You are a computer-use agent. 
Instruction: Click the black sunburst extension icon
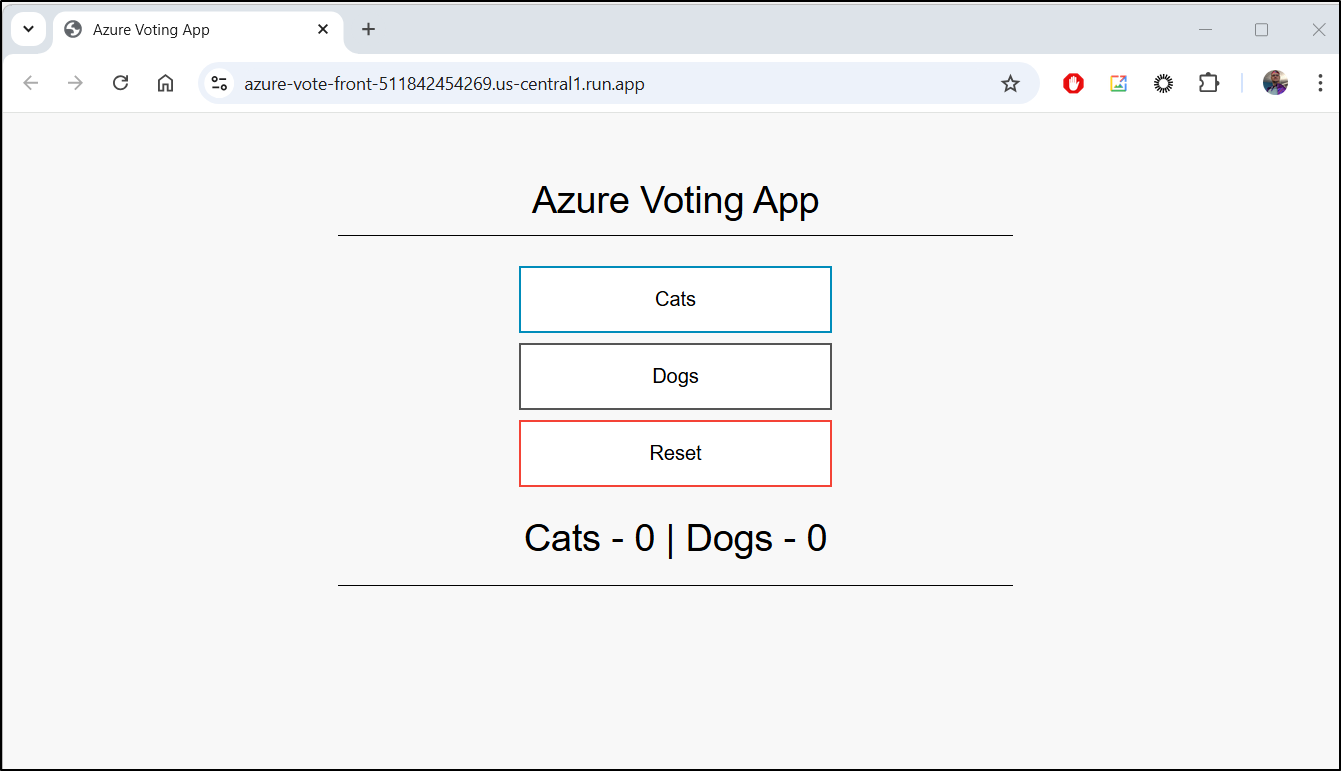tap(1163, 84)
